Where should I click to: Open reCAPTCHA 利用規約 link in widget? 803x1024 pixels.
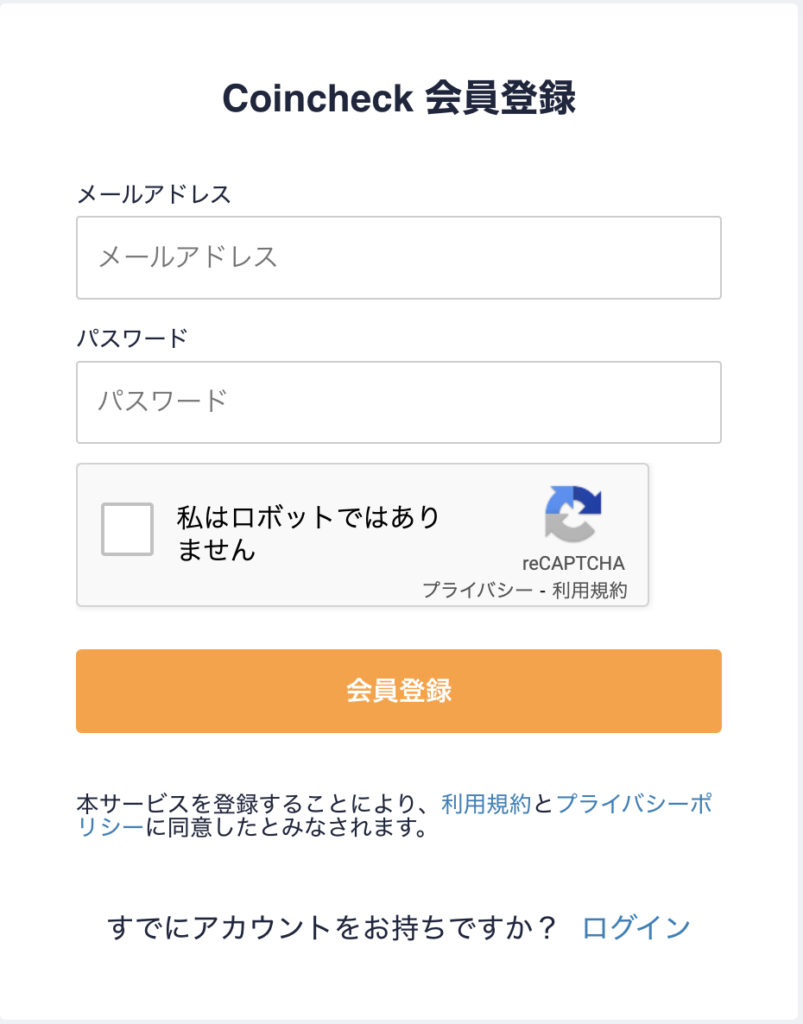click(x=590, y=590)
